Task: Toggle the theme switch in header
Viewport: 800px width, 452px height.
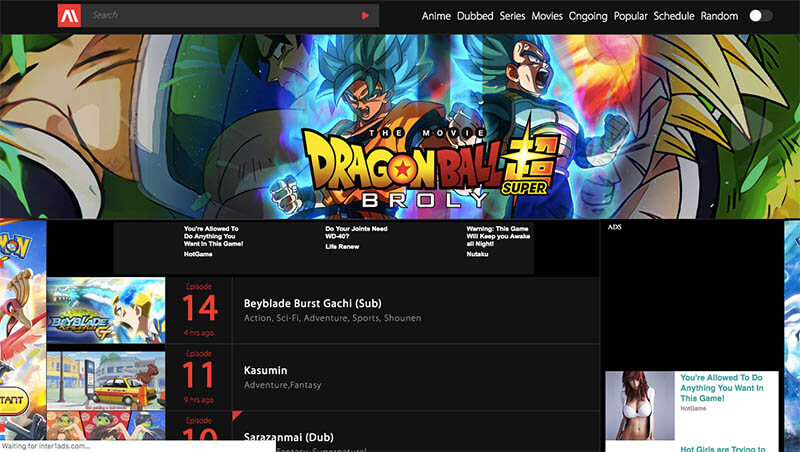Action: coord(761,16)
